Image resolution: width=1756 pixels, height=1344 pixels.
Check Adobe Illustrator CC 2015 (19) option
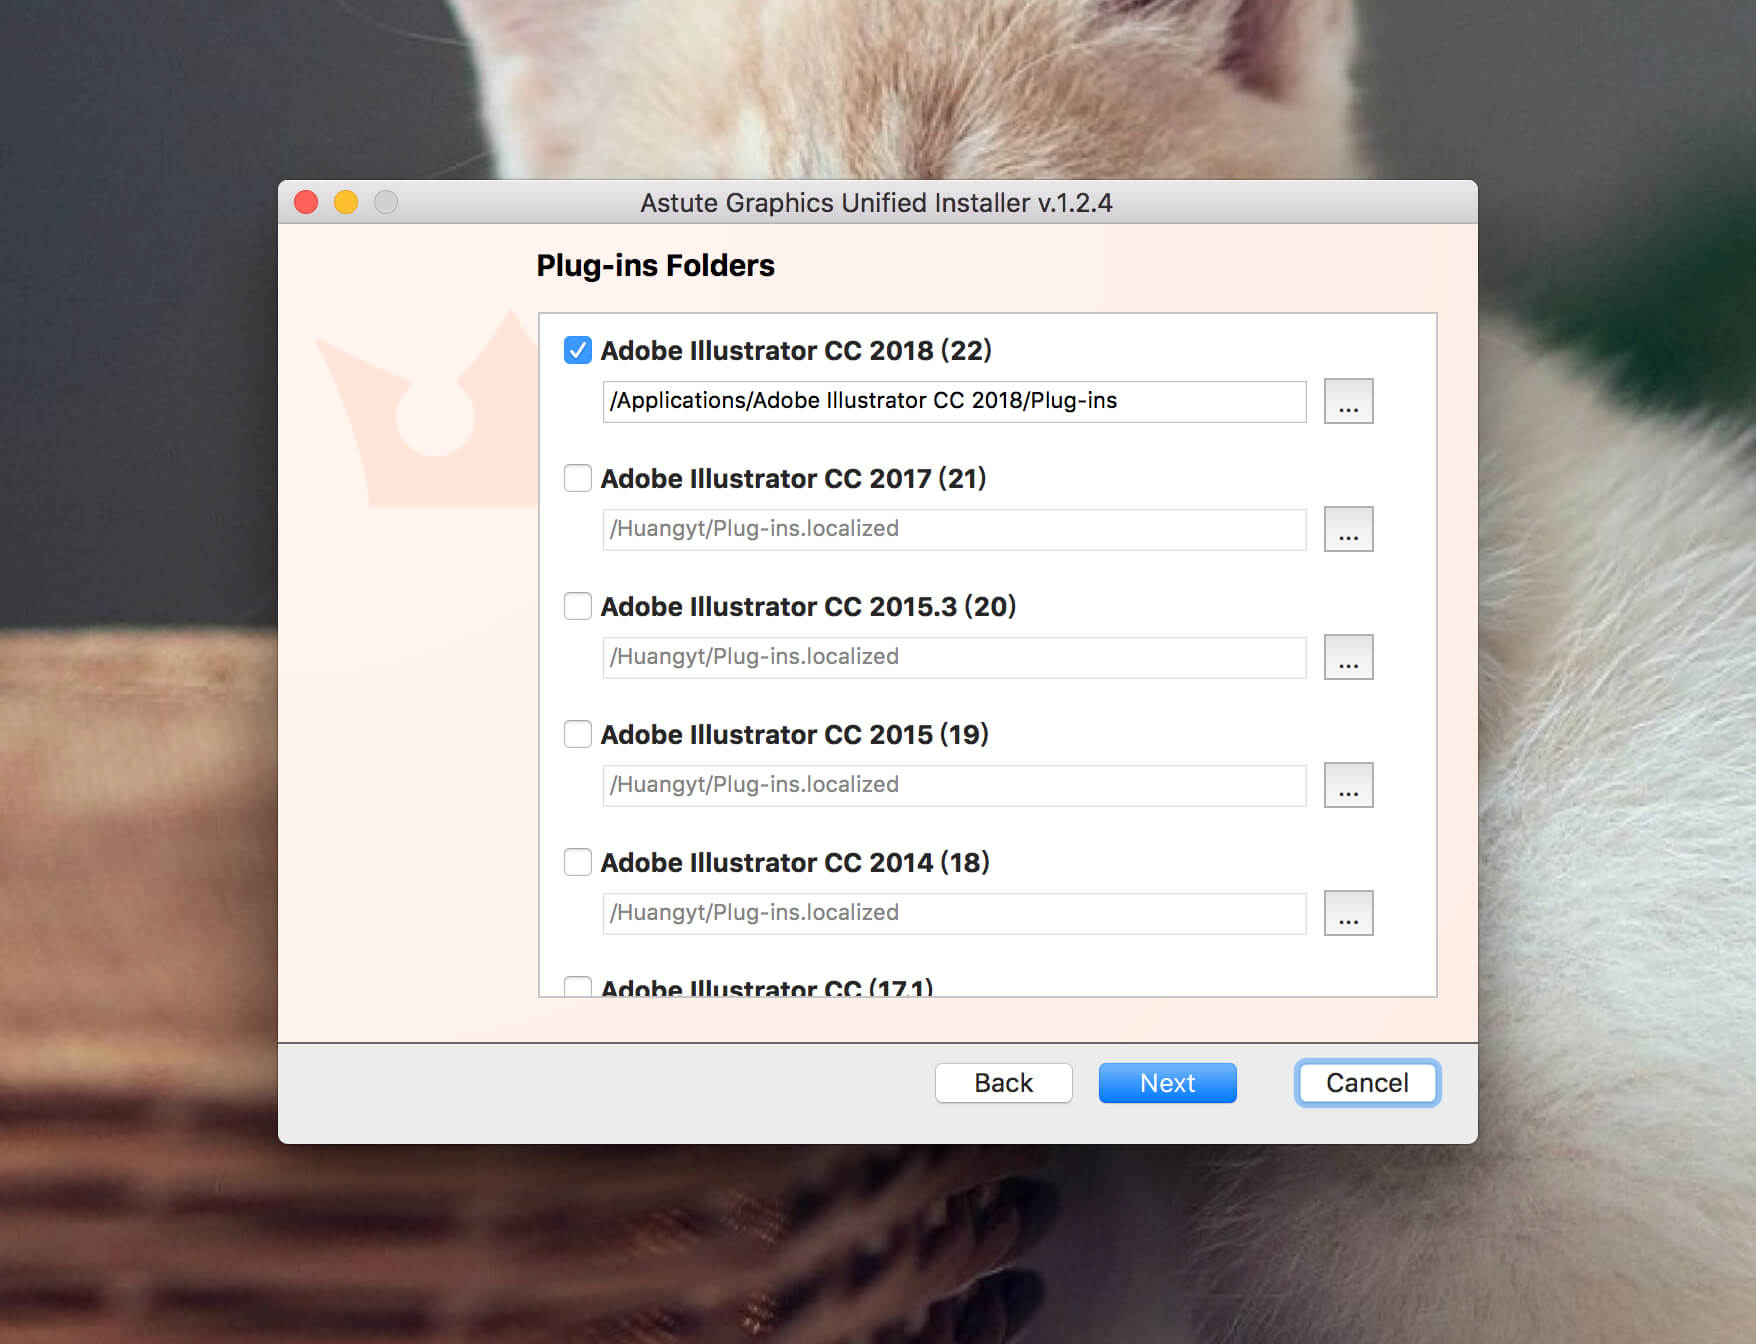578,734
